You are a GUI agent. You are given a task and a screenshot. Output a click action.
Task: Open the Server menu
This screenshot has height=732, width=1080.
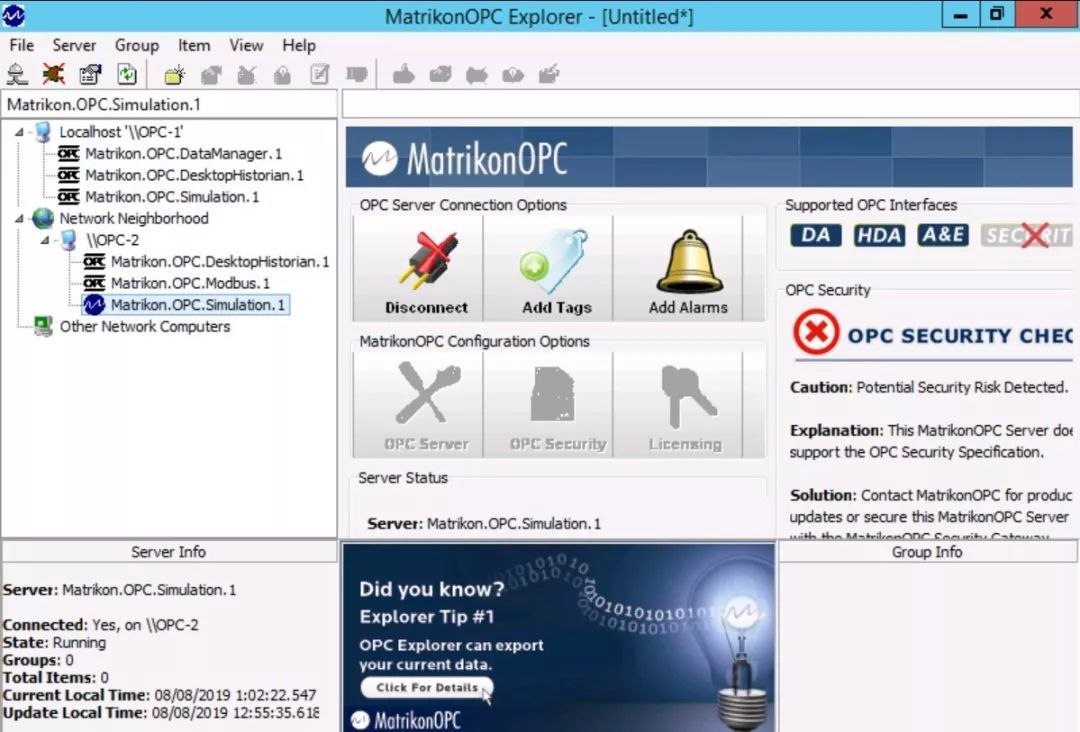74,45
